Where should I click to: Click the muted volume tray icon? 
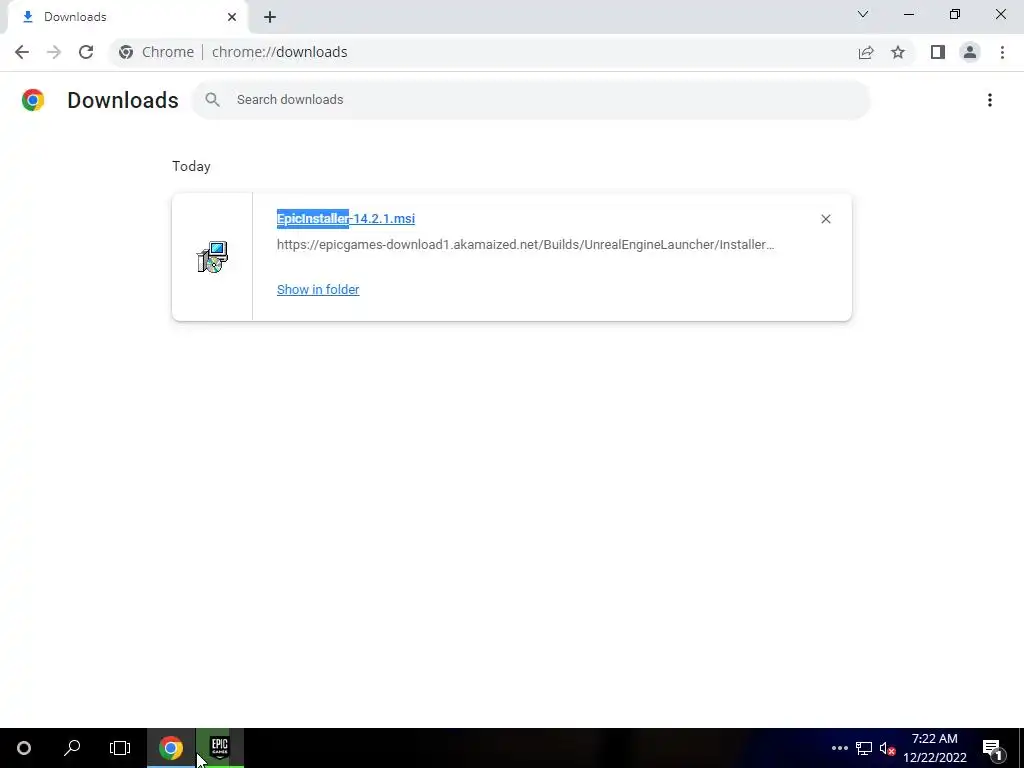(887, 748)
